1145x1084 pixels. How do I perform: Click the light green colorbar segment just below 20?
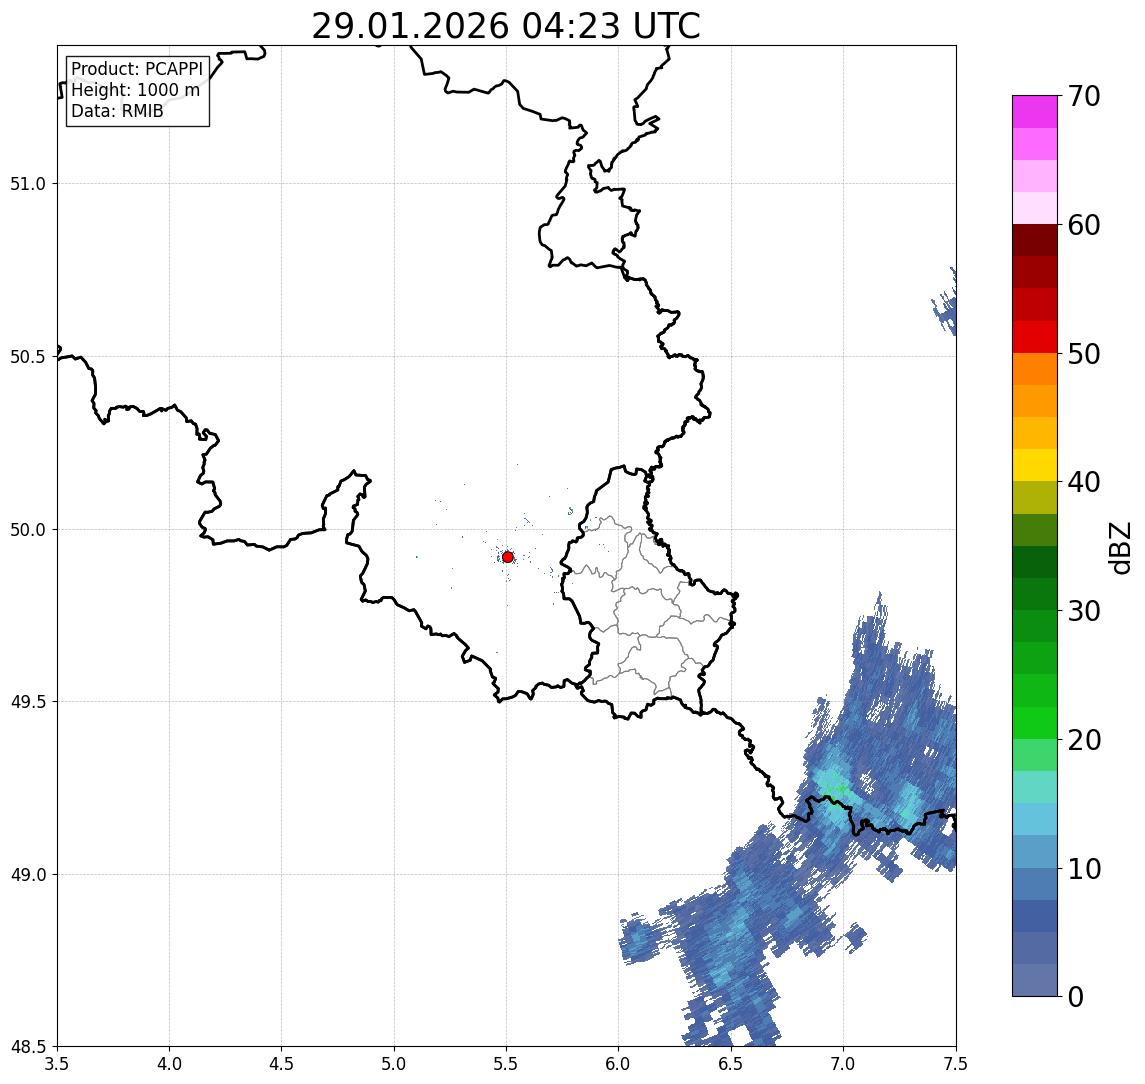(x=1035, y=755)
